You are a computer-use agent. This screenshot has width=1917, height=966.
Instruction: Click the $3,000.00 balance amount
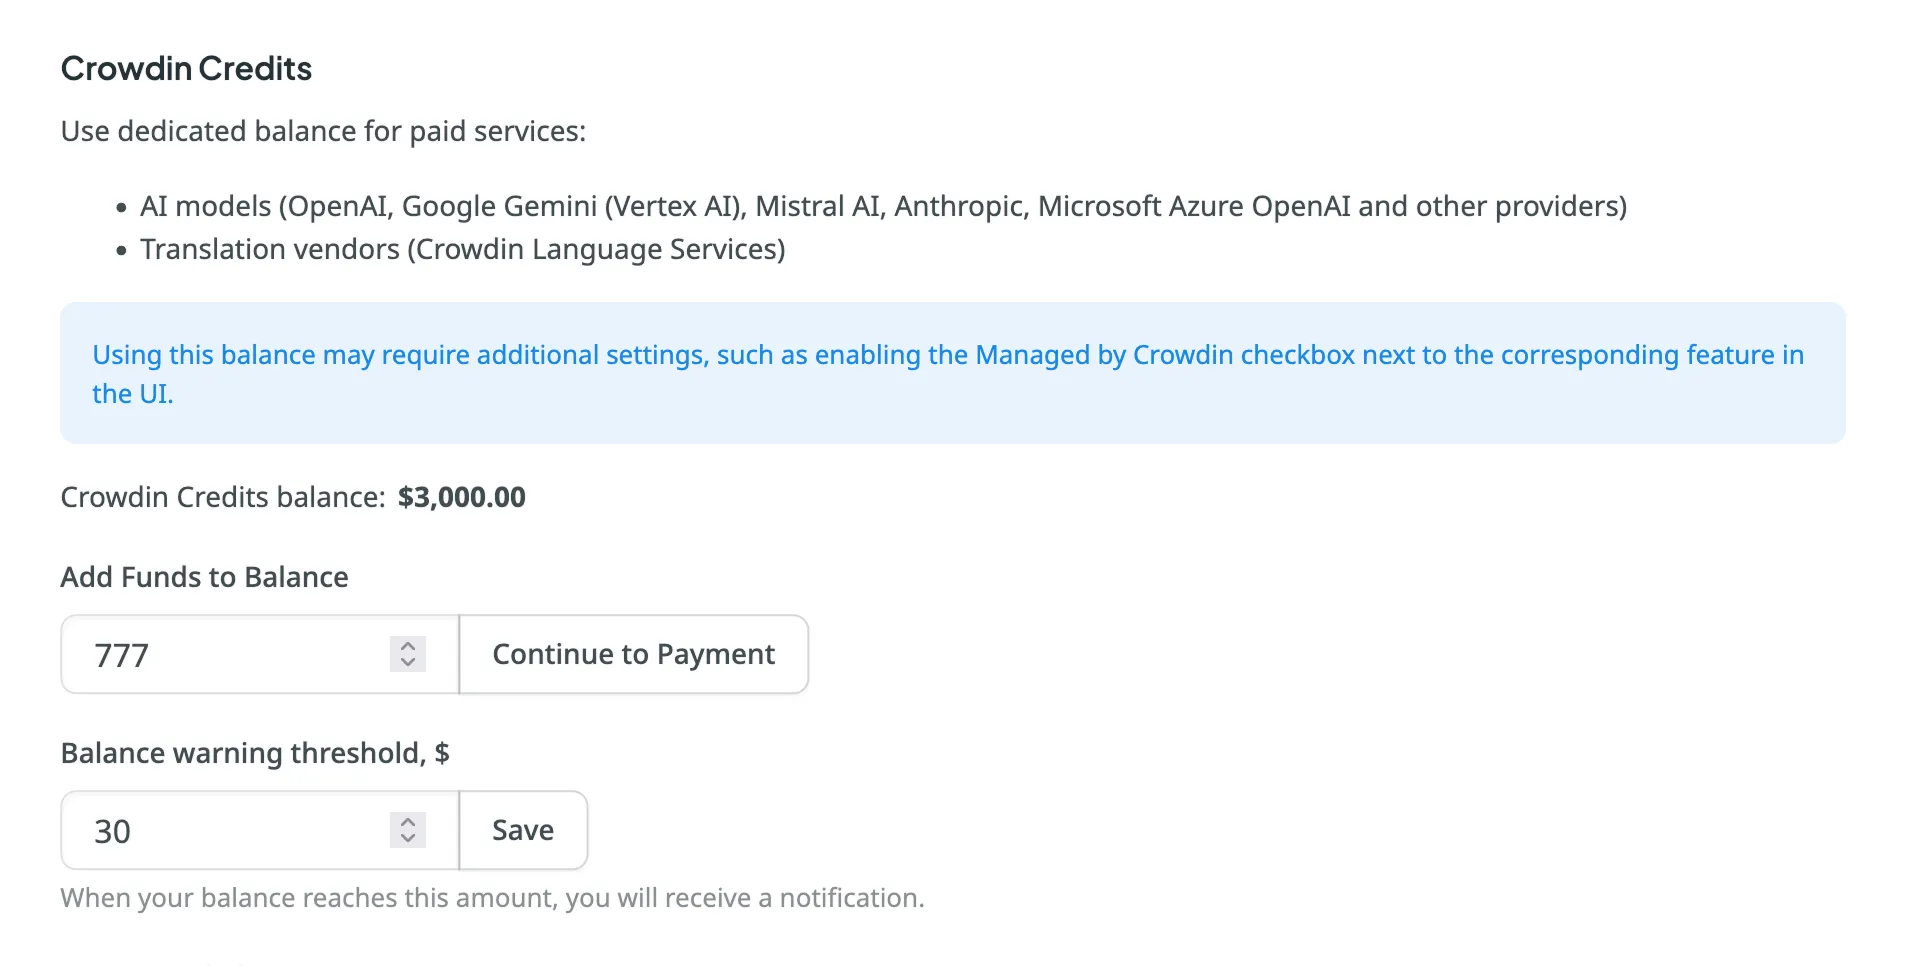tap(461, 497)
